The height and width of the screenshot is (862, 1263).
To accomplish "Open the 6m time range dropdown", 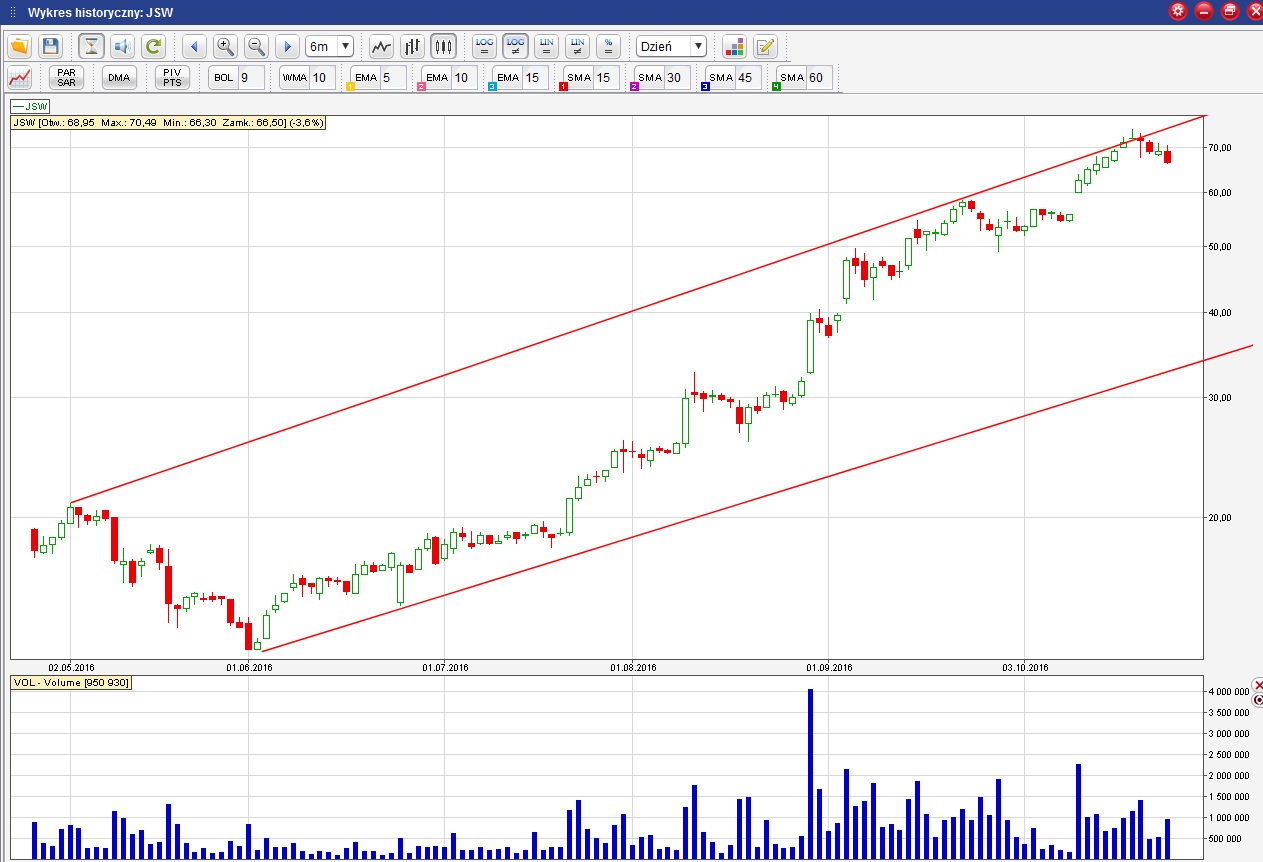I will [x=330, y=46].
